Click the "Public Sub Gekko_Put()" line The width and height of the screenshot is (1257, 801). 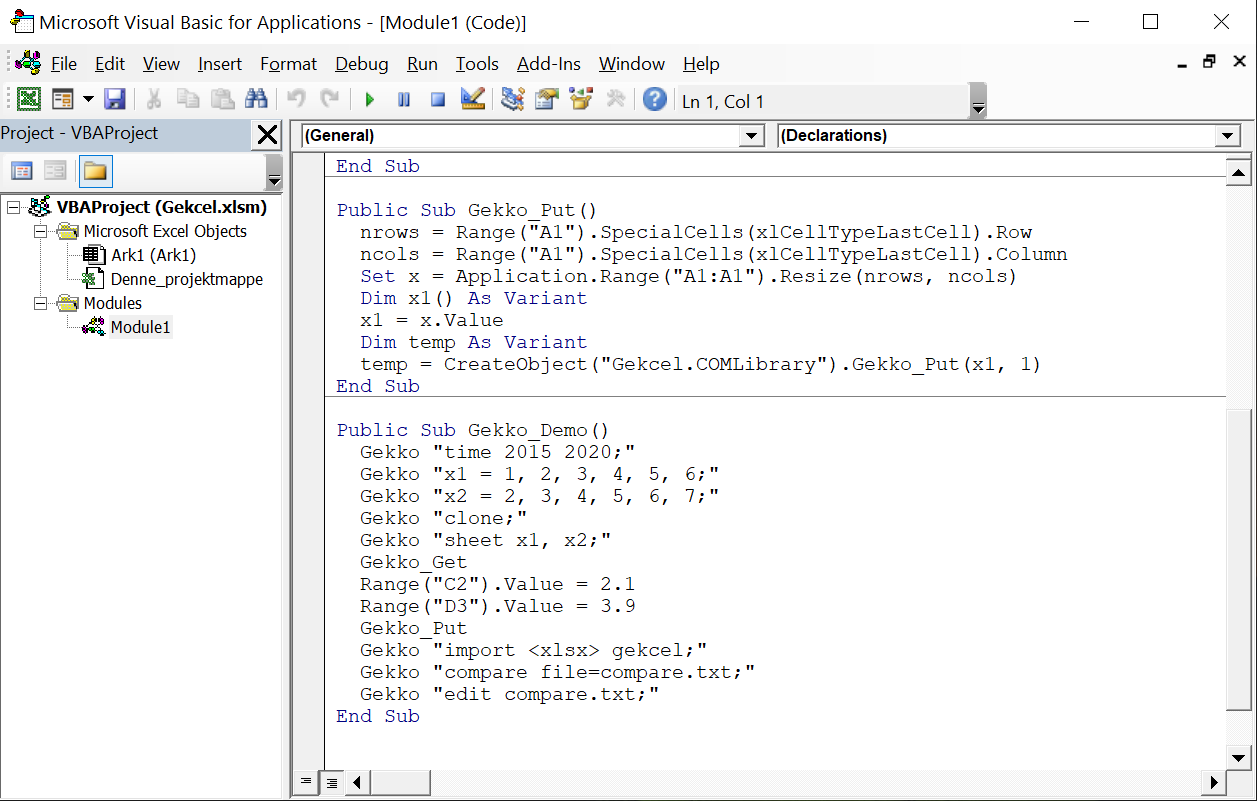tap(466, 210)
